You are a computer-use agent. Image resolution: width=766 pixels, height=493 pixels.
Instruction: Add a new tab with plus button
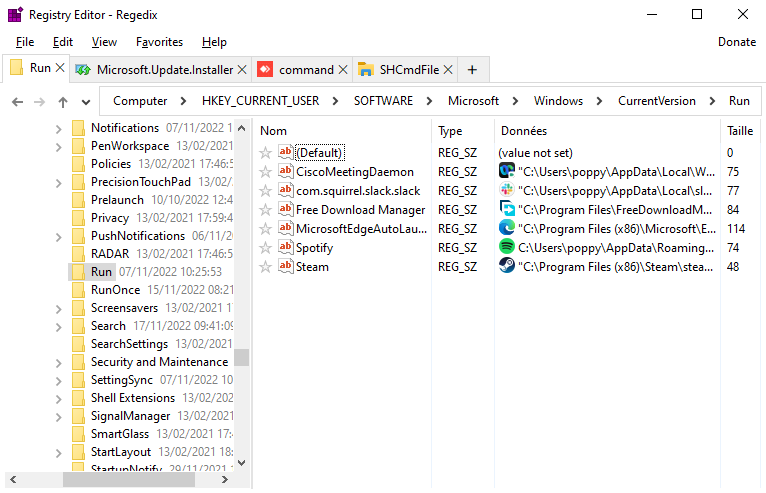472,70
